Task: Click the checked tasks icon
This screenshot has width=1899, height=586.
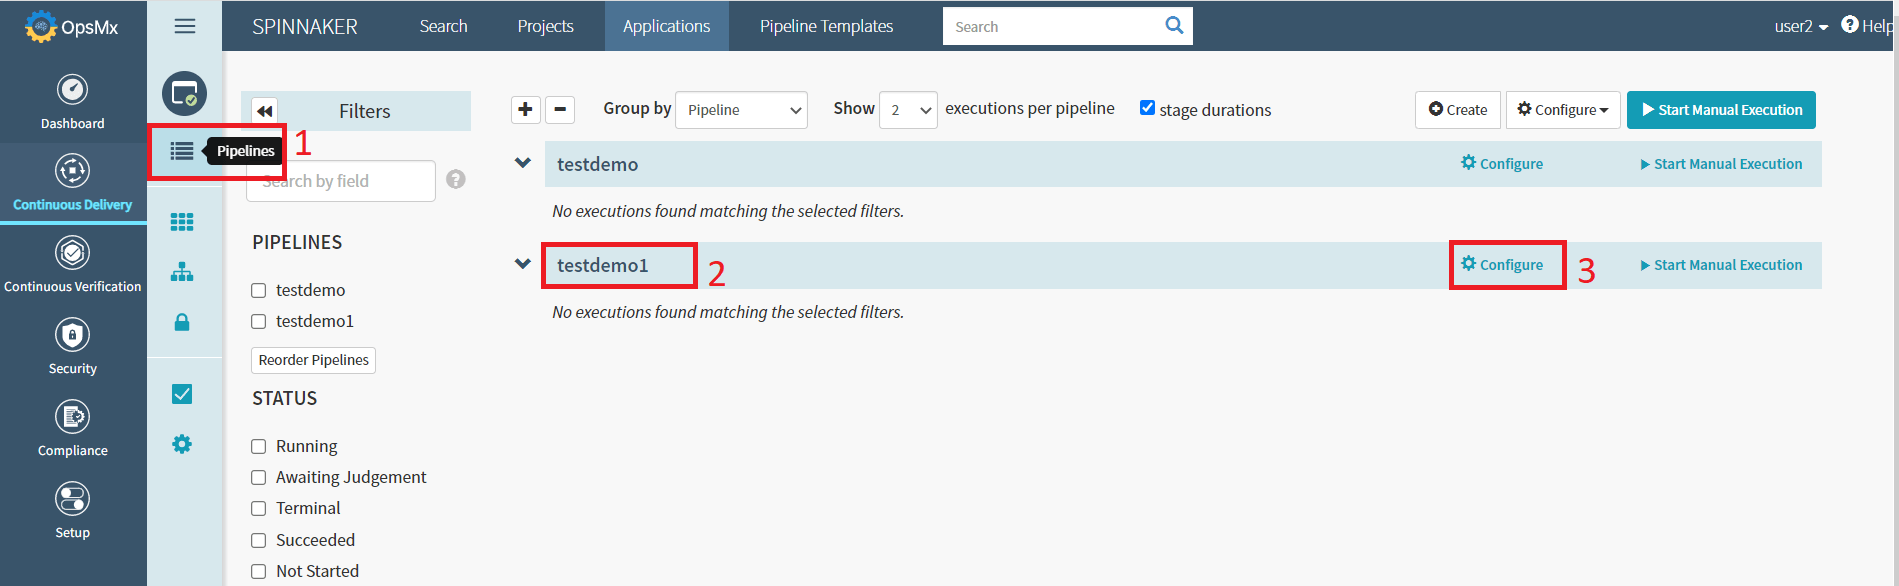Action: tap(182, 394)
